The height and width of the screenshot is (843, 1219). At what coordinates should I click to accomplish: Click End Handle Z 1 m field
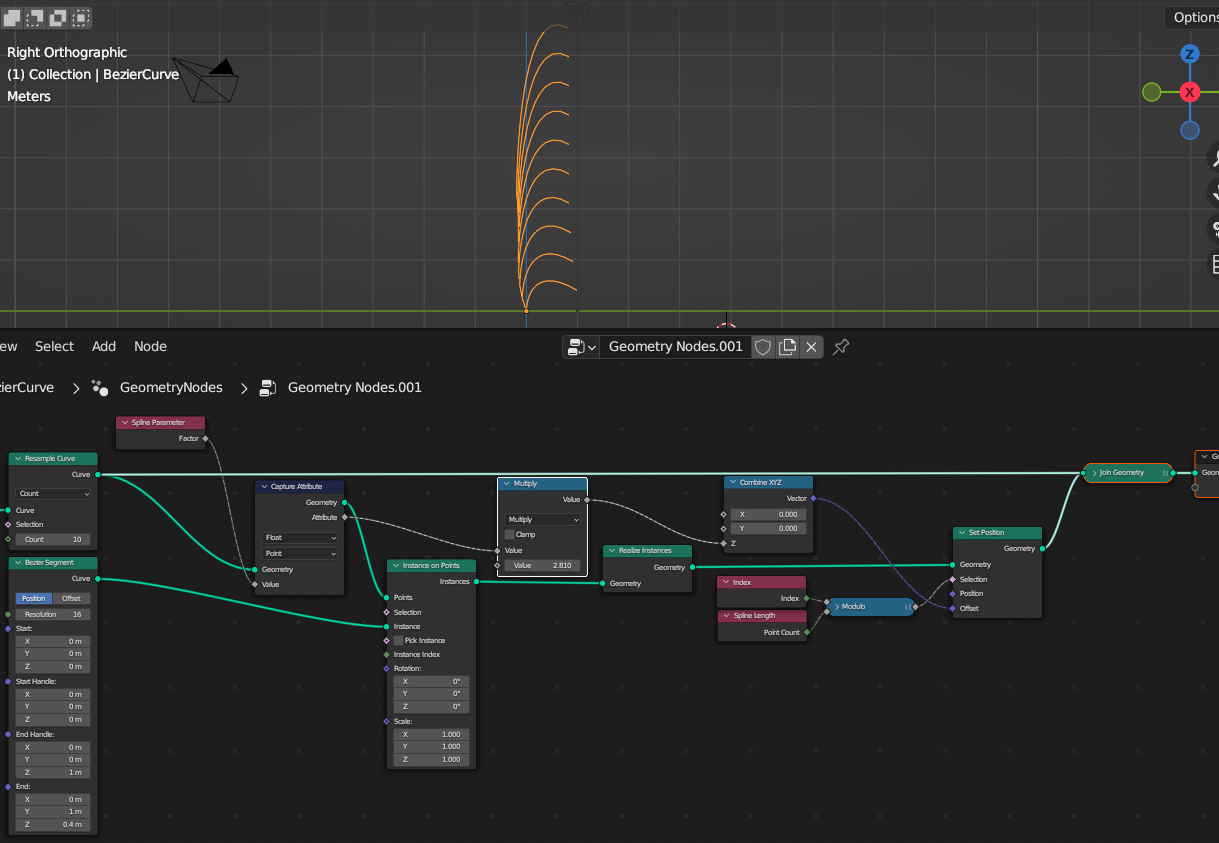point(53,773)
